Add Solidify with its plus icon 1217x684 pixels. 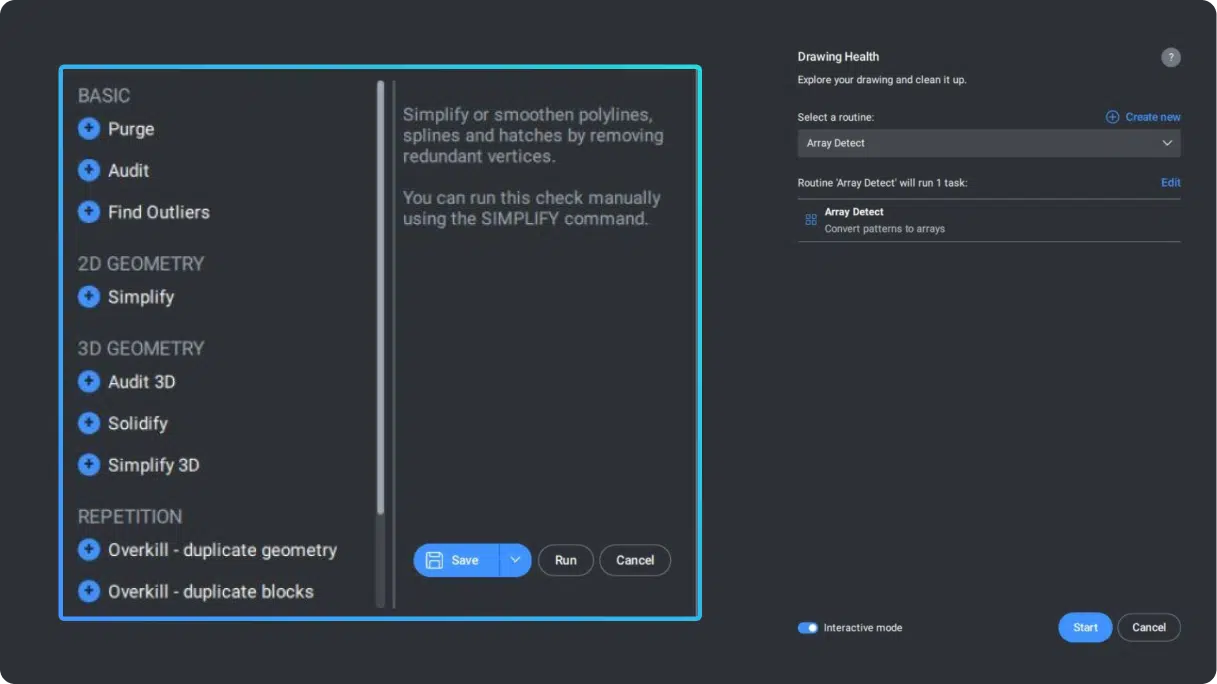(x=89, y=423)
